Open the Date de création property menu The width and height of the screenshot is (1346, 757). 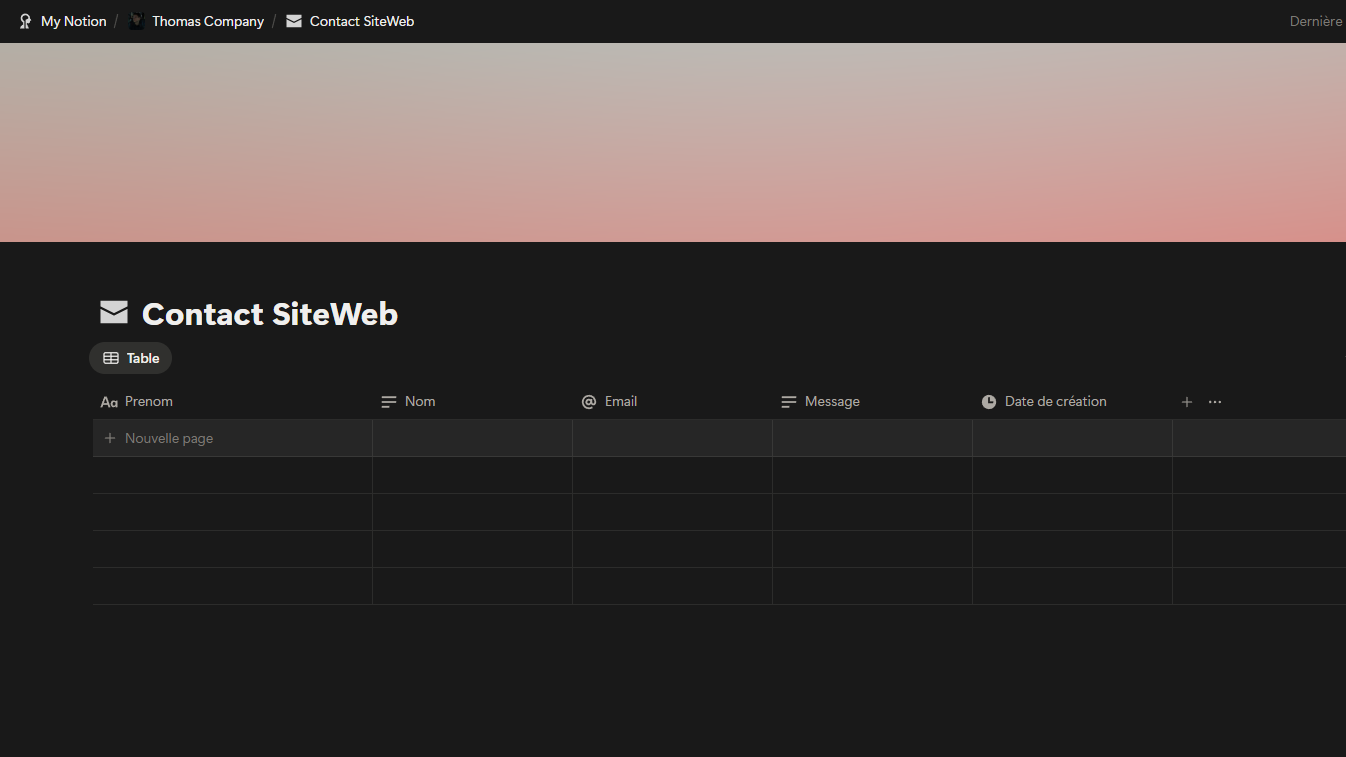[1055, 401]
